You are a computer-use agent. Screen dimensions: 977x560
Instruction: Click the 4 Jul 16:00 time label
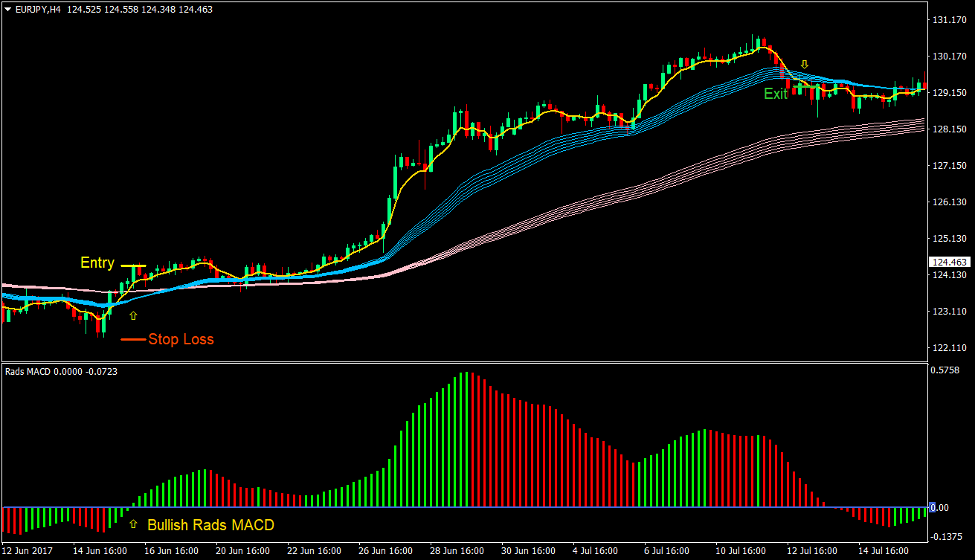[x=595, y=551]
